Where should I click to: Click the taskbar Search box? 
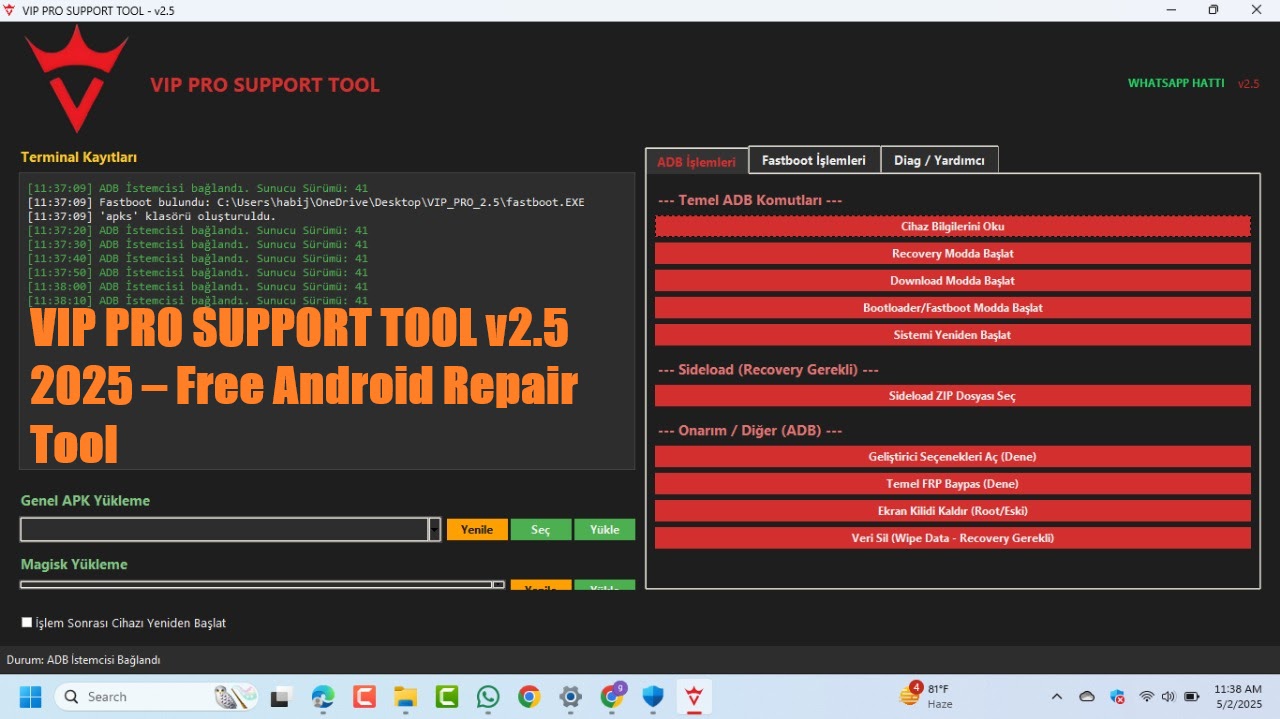point(157,696)
